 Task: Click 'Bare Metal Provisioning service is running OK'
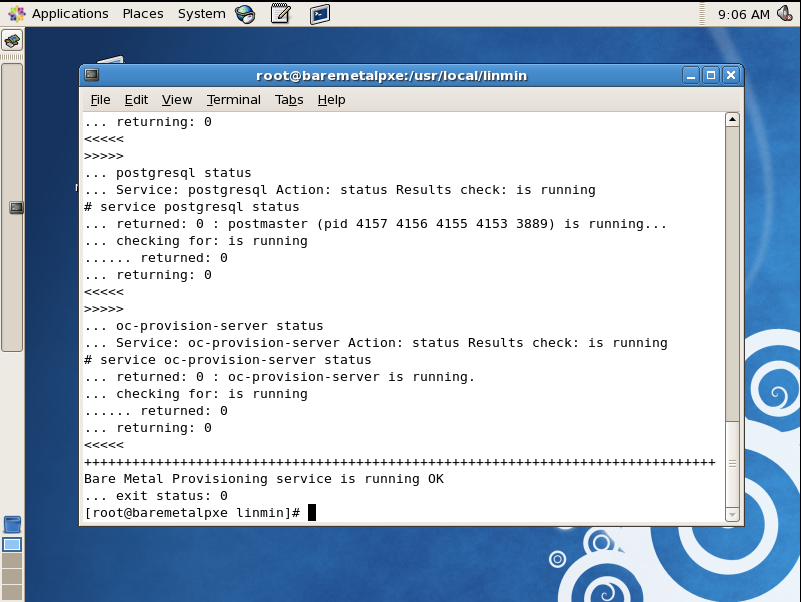pos(264,479)
